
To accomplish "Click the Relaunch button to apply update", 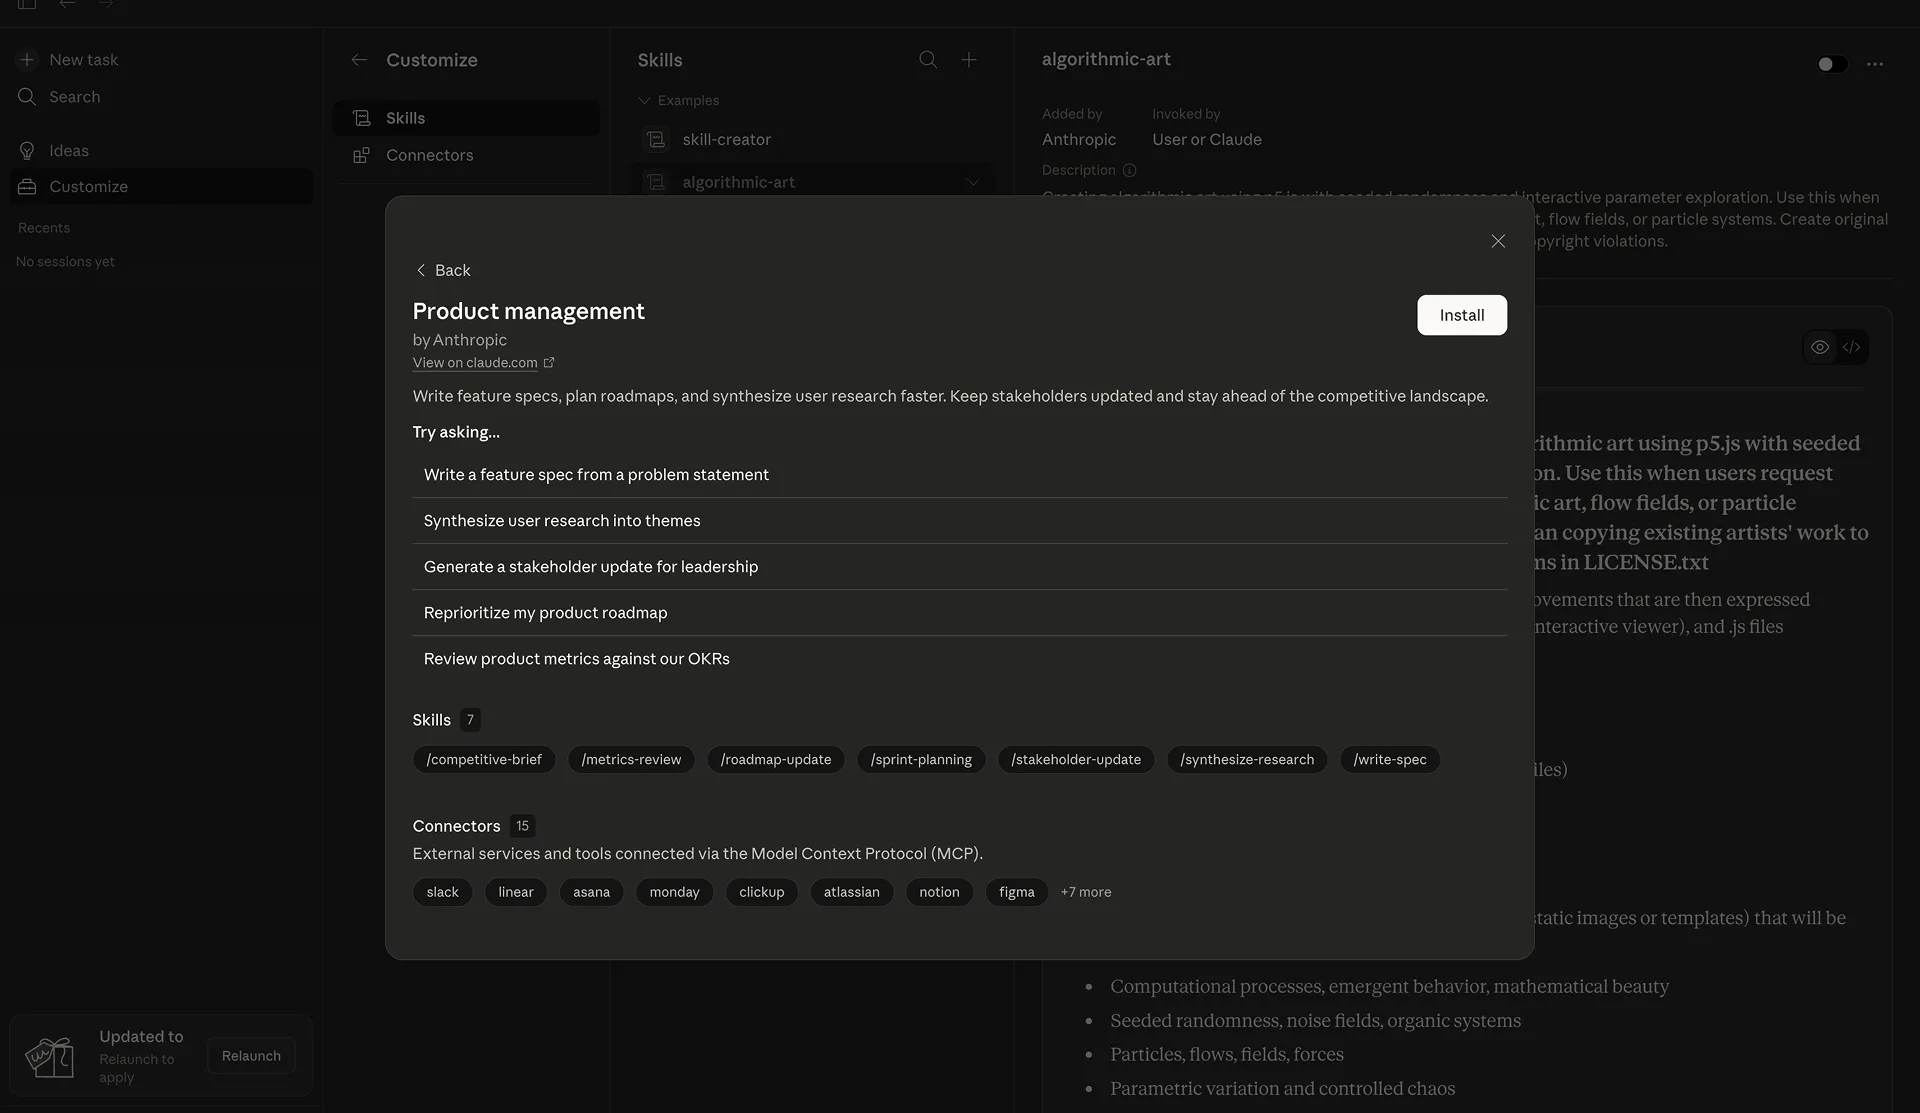I will 251,1056.
